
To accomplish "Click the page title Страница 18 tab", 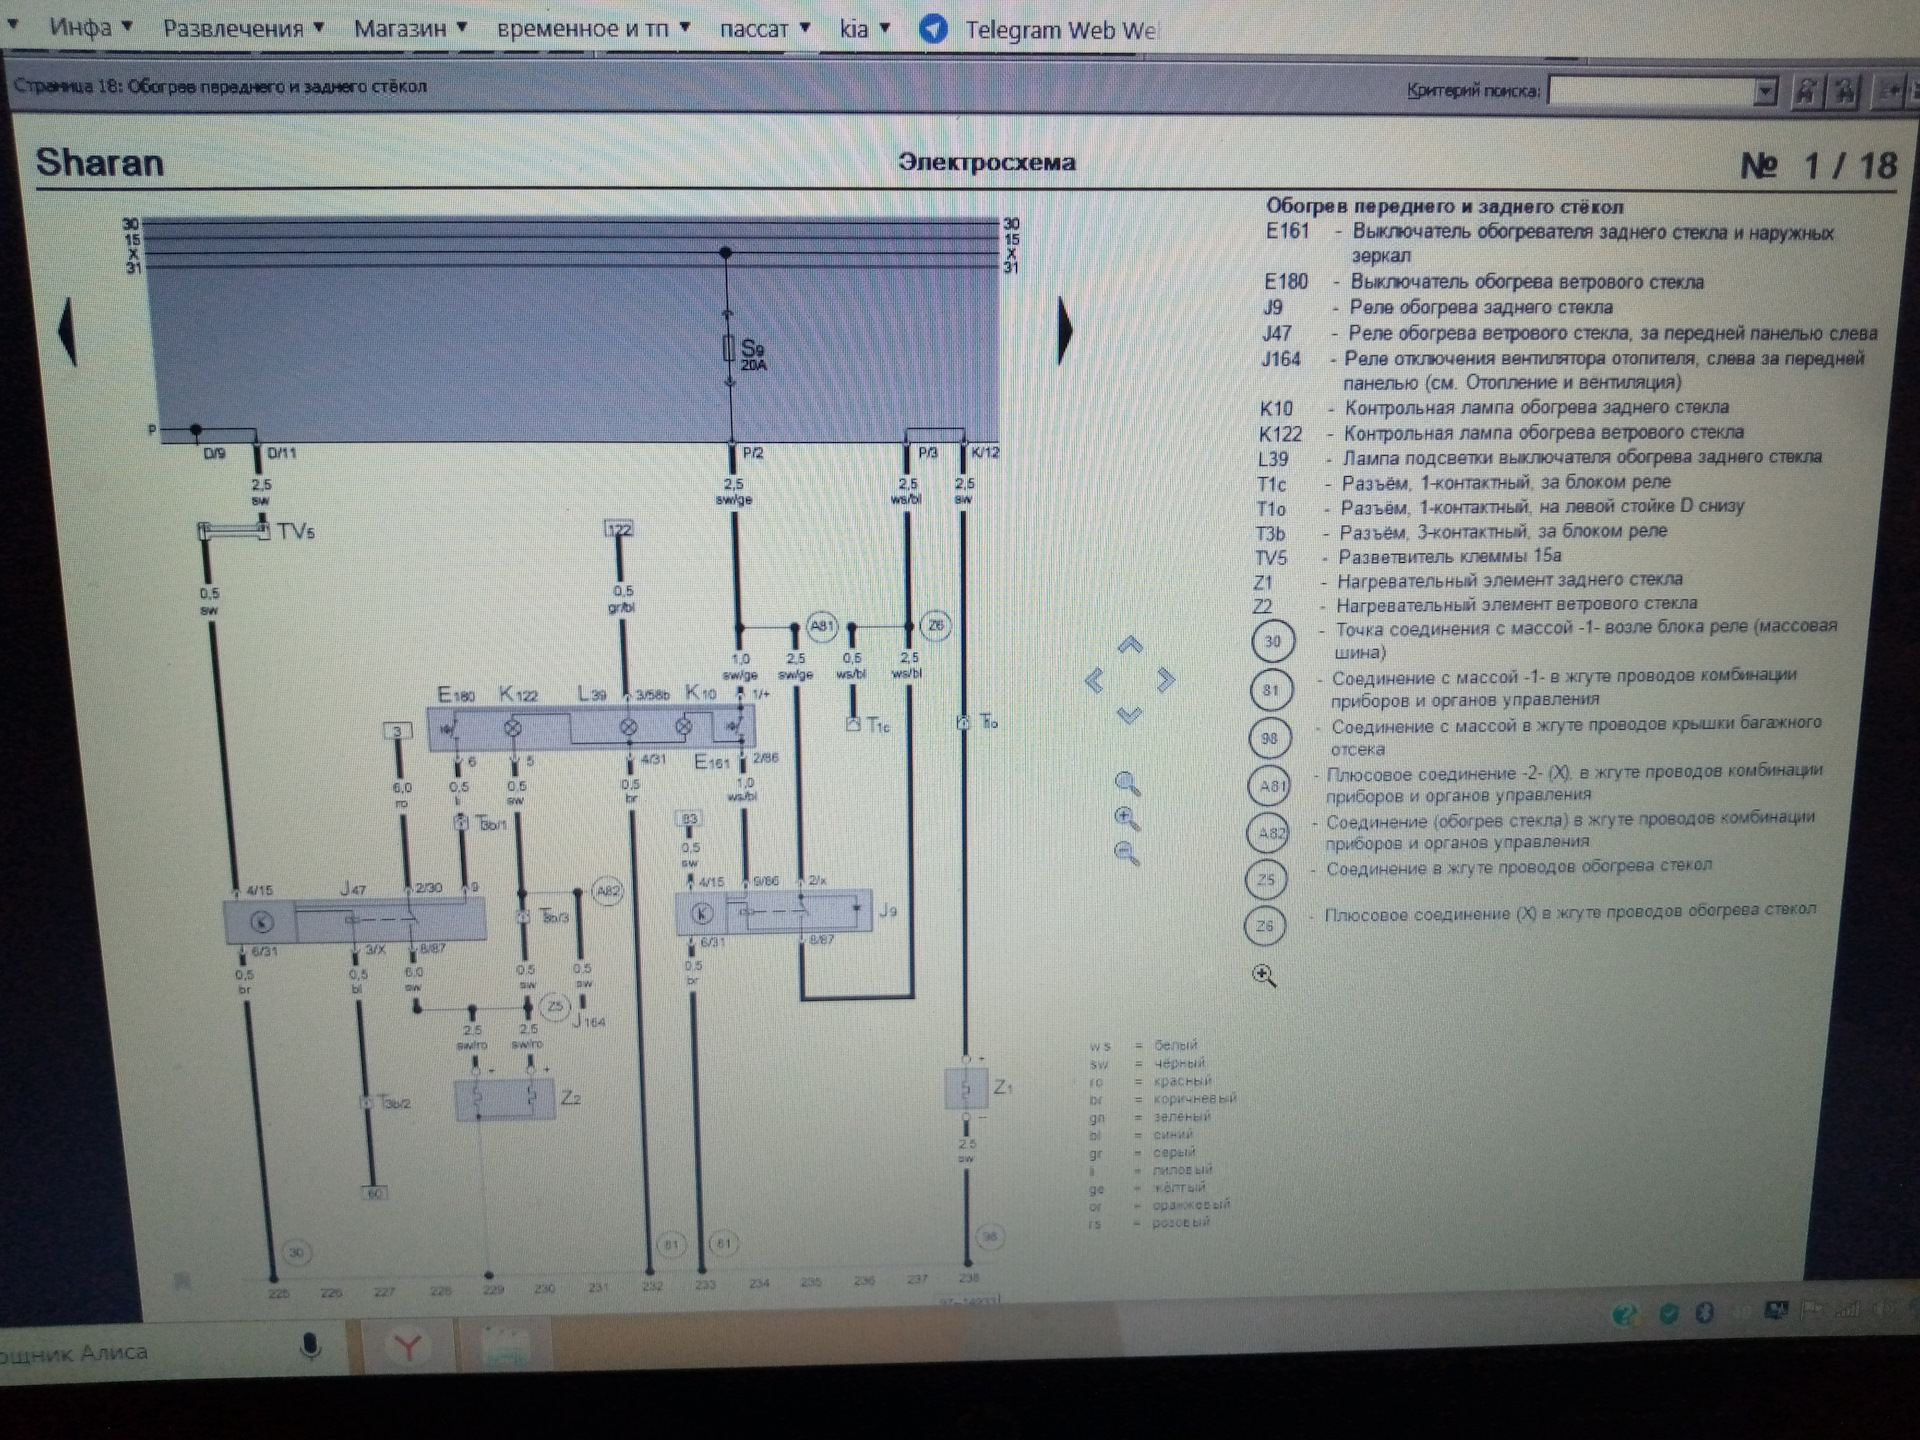I will tap(220, 87).
